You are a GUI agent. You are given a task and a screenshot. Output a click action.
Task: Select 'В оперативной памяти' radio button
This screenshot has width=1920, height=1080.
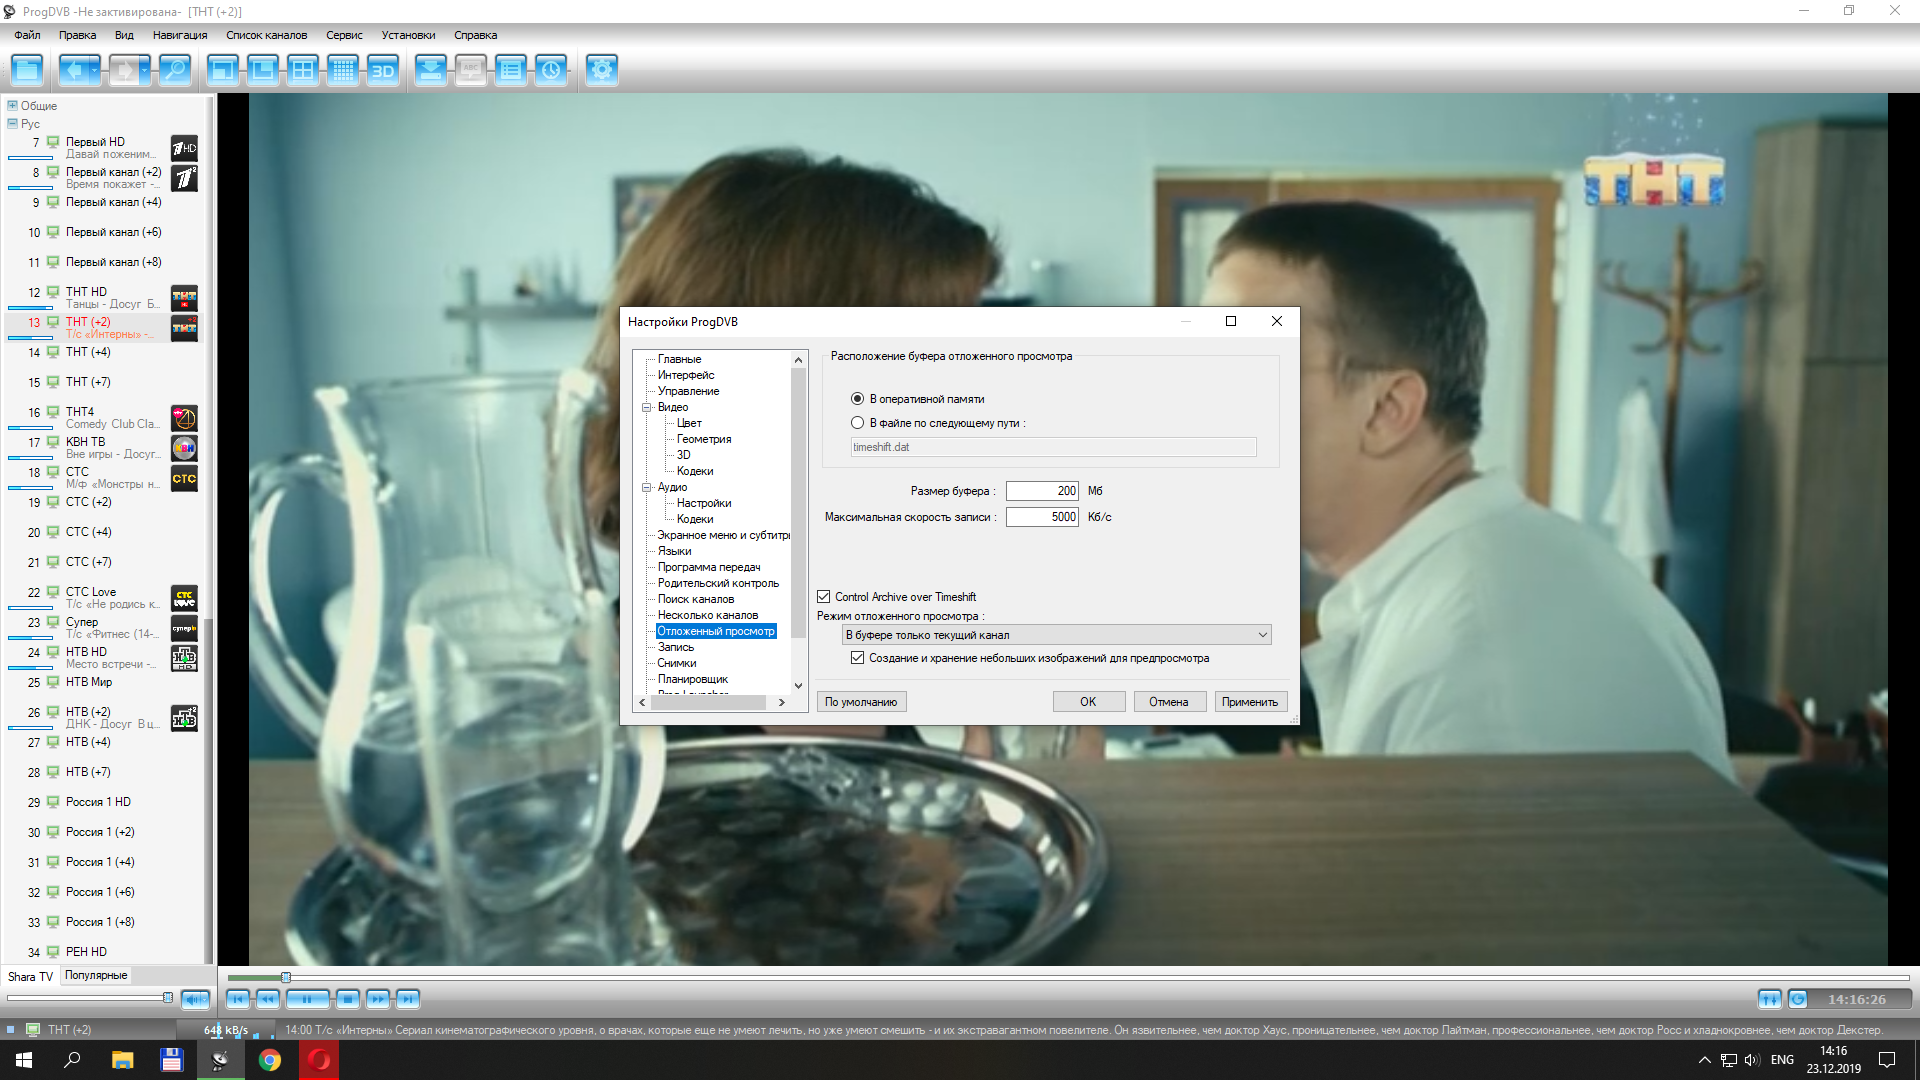click(x=857, y=399)
